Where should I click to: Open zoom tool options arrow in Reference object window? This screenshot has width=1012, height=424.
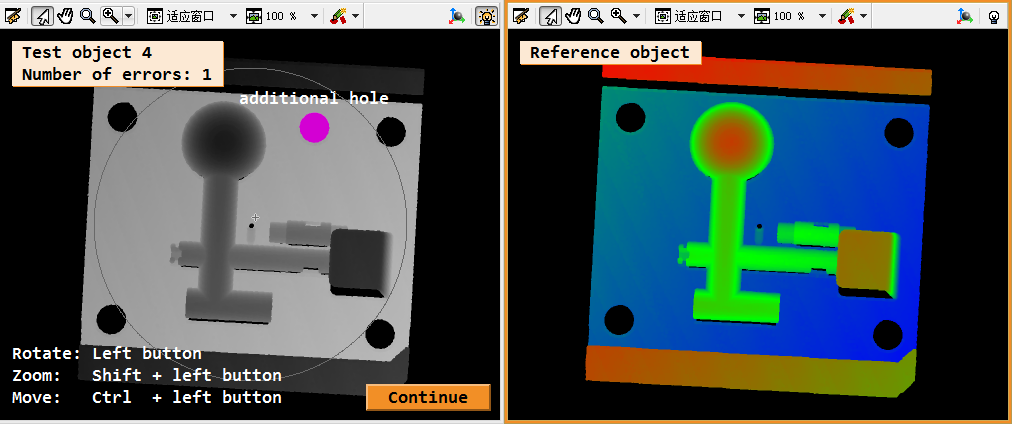tap(636, 16)
